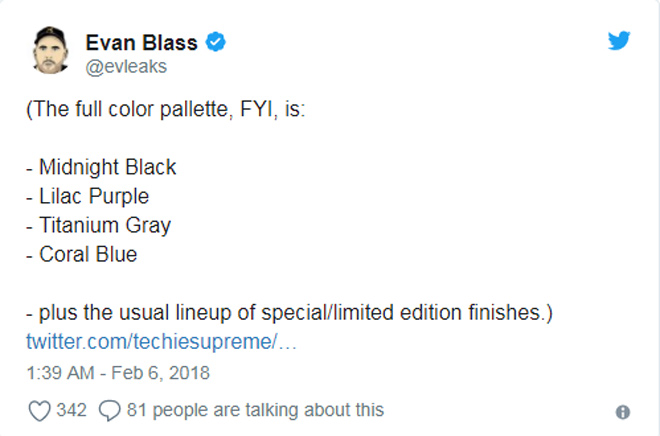Open "81 people are talking about this"
The image size is (660, 436).
[255, 410]
